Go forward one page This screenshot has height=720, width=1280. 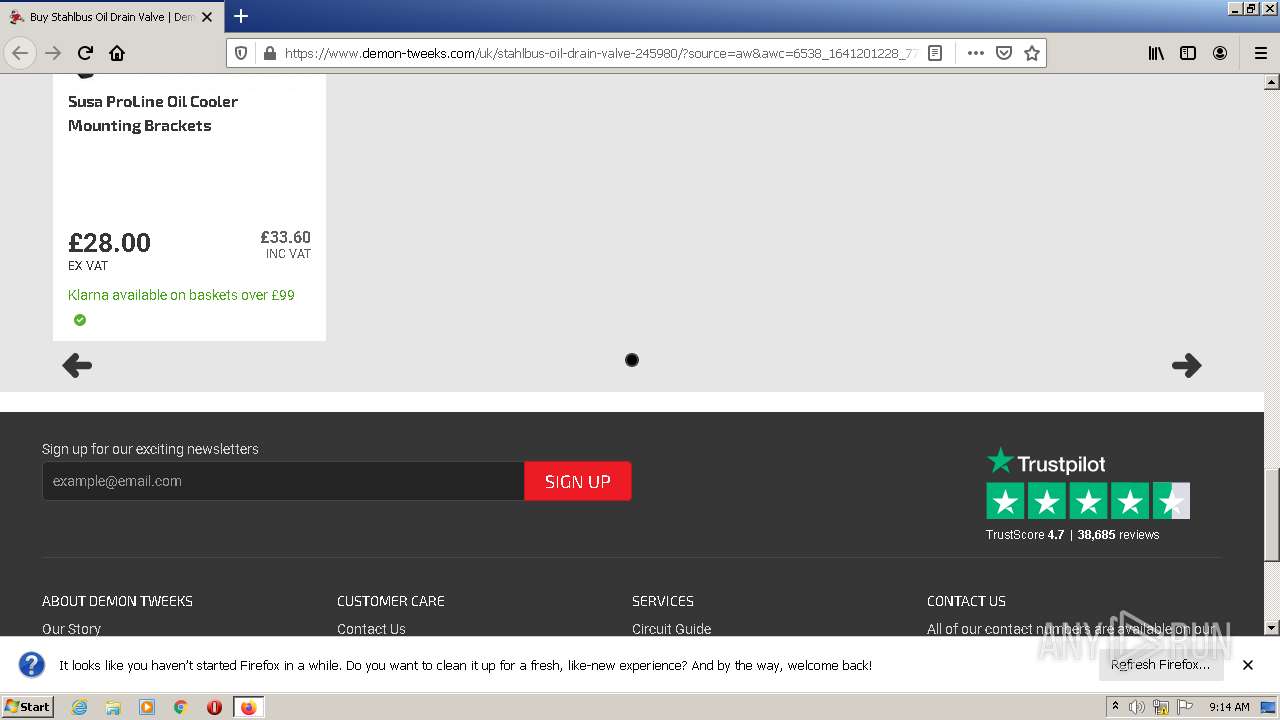click(x=53, y=53)
